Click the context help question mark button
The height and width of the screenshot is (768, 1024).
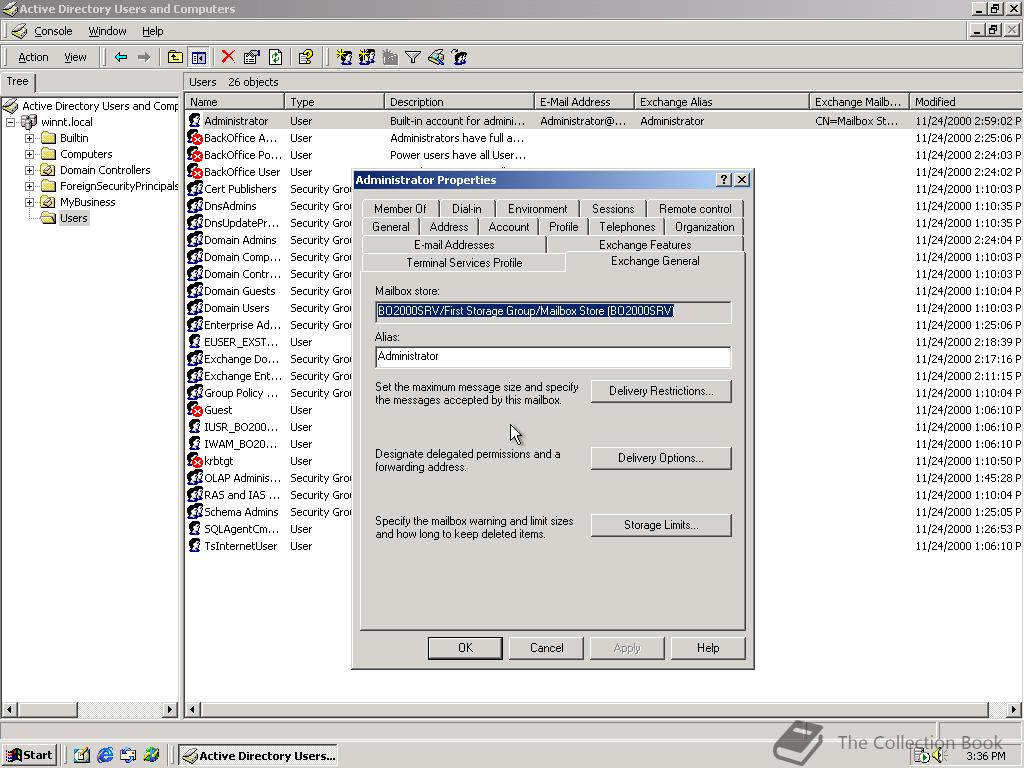[x=724, y=180]
